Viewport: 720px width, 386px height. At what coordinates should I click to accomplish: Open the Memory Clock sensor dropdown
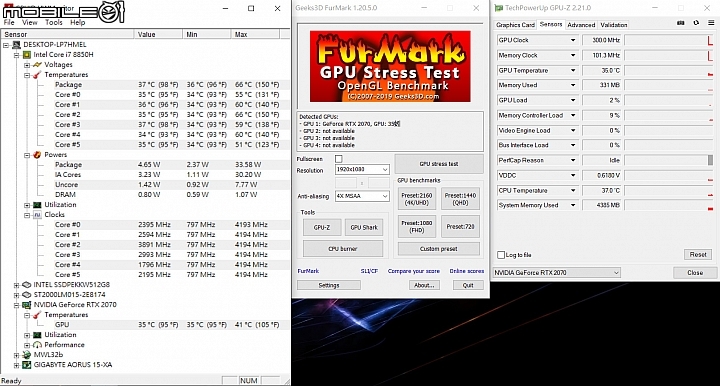(573, 55)
